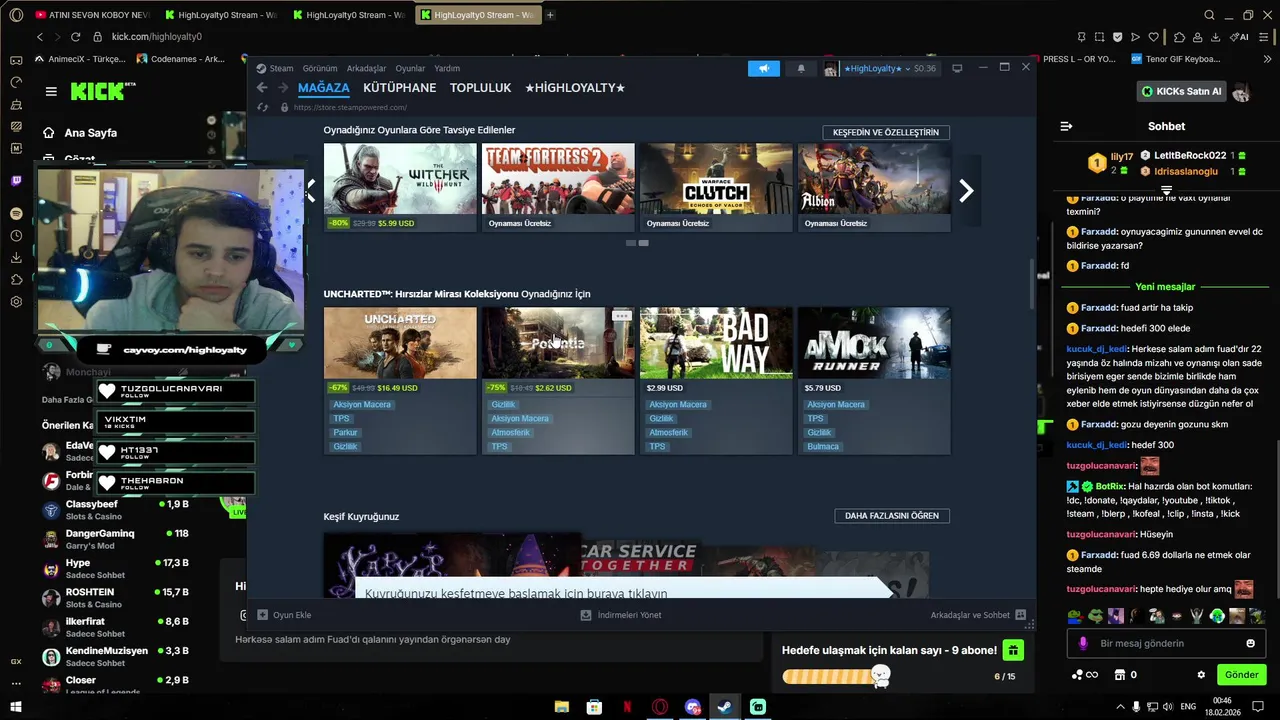This screenshot has width=1280, height=720.
Task: Open Windows Start menu
Action: point(16,707)
